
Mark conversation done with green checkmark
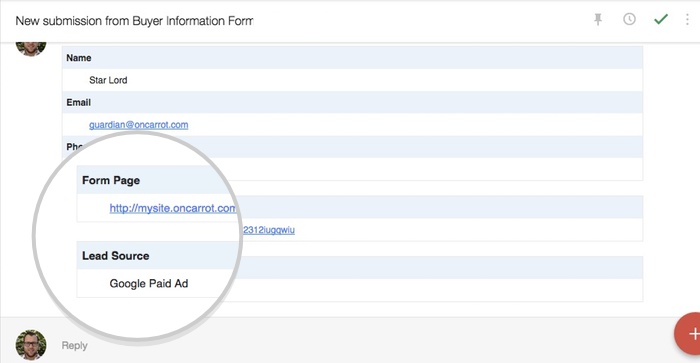tap(661, 19)
